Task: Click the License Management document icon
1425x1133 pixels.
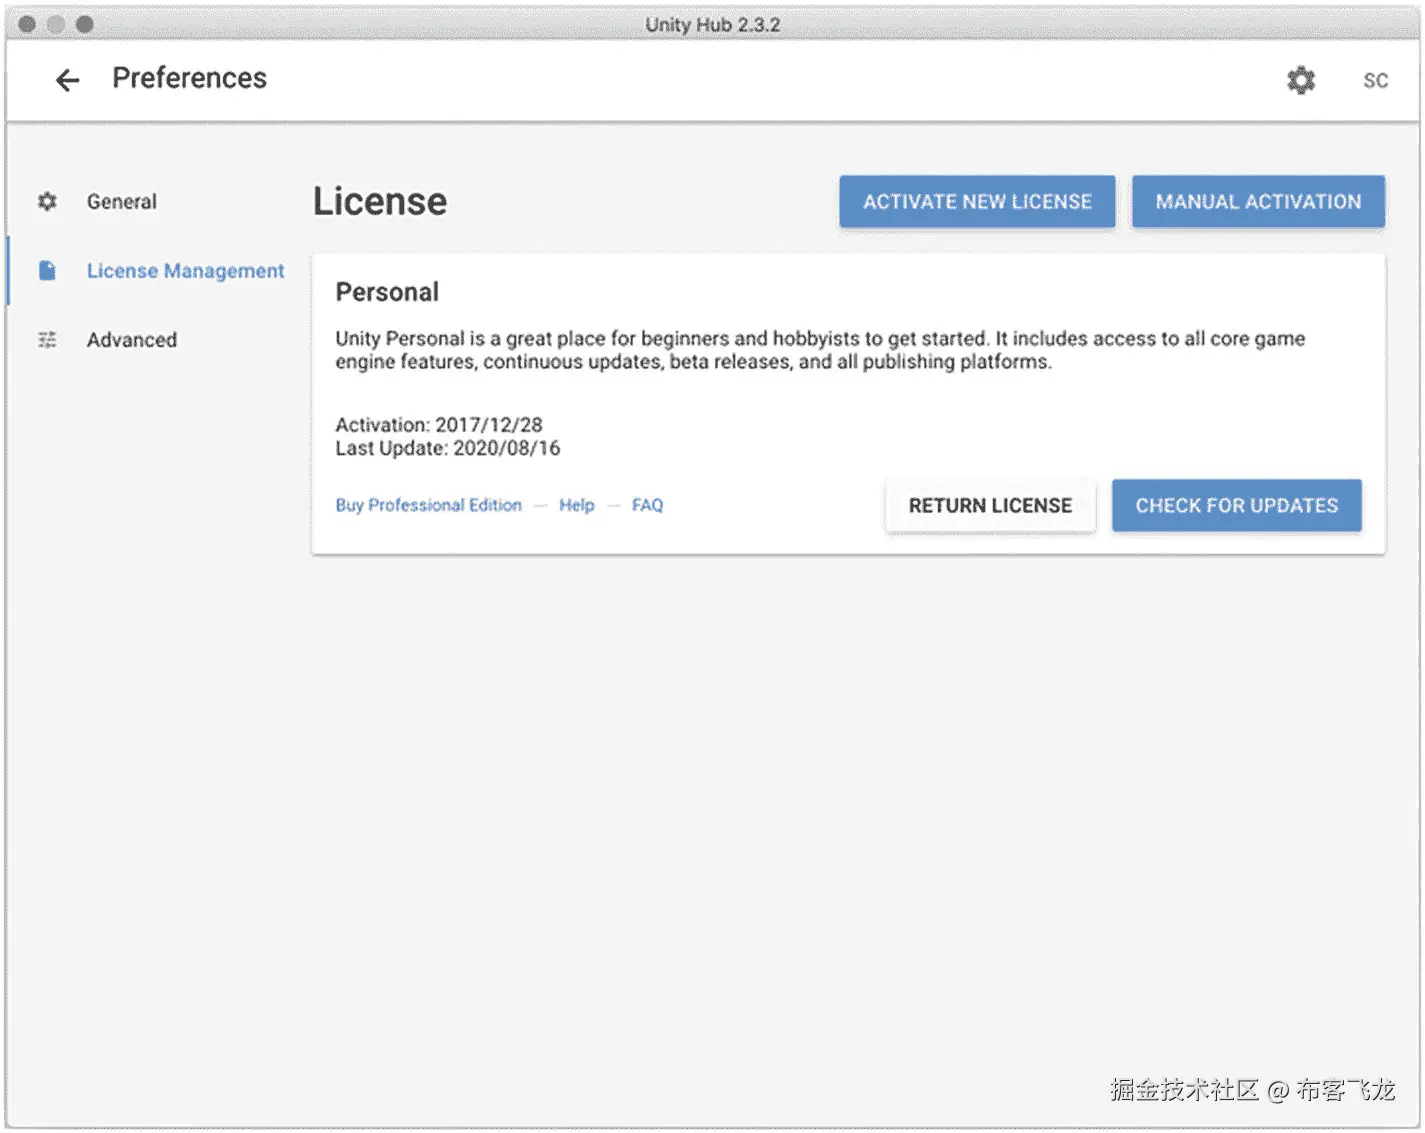Action: (x=47, y=271)
